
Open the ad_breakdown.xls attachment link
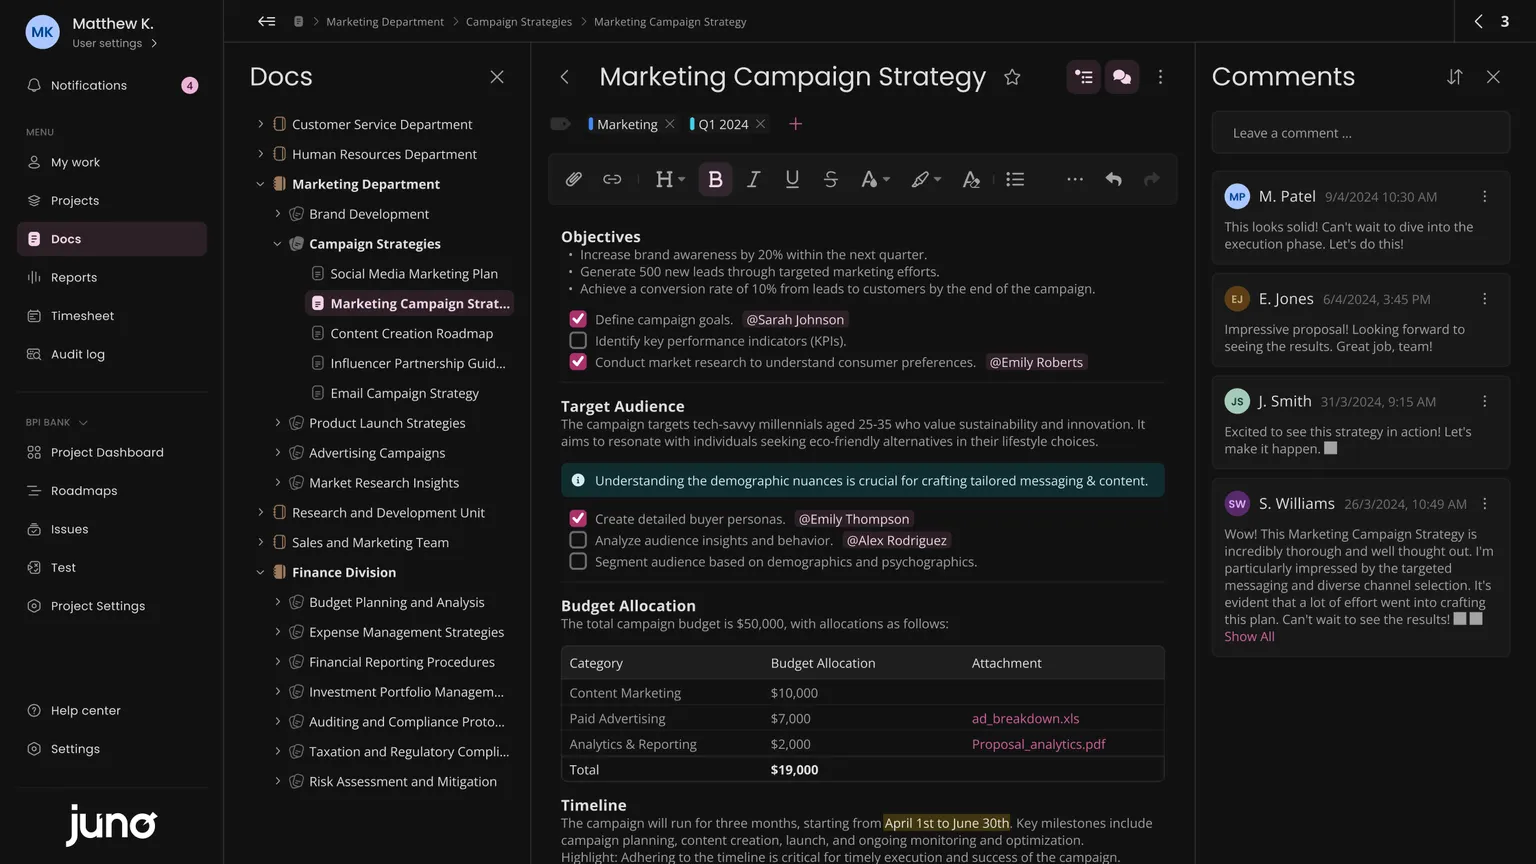coord(1025,719)
